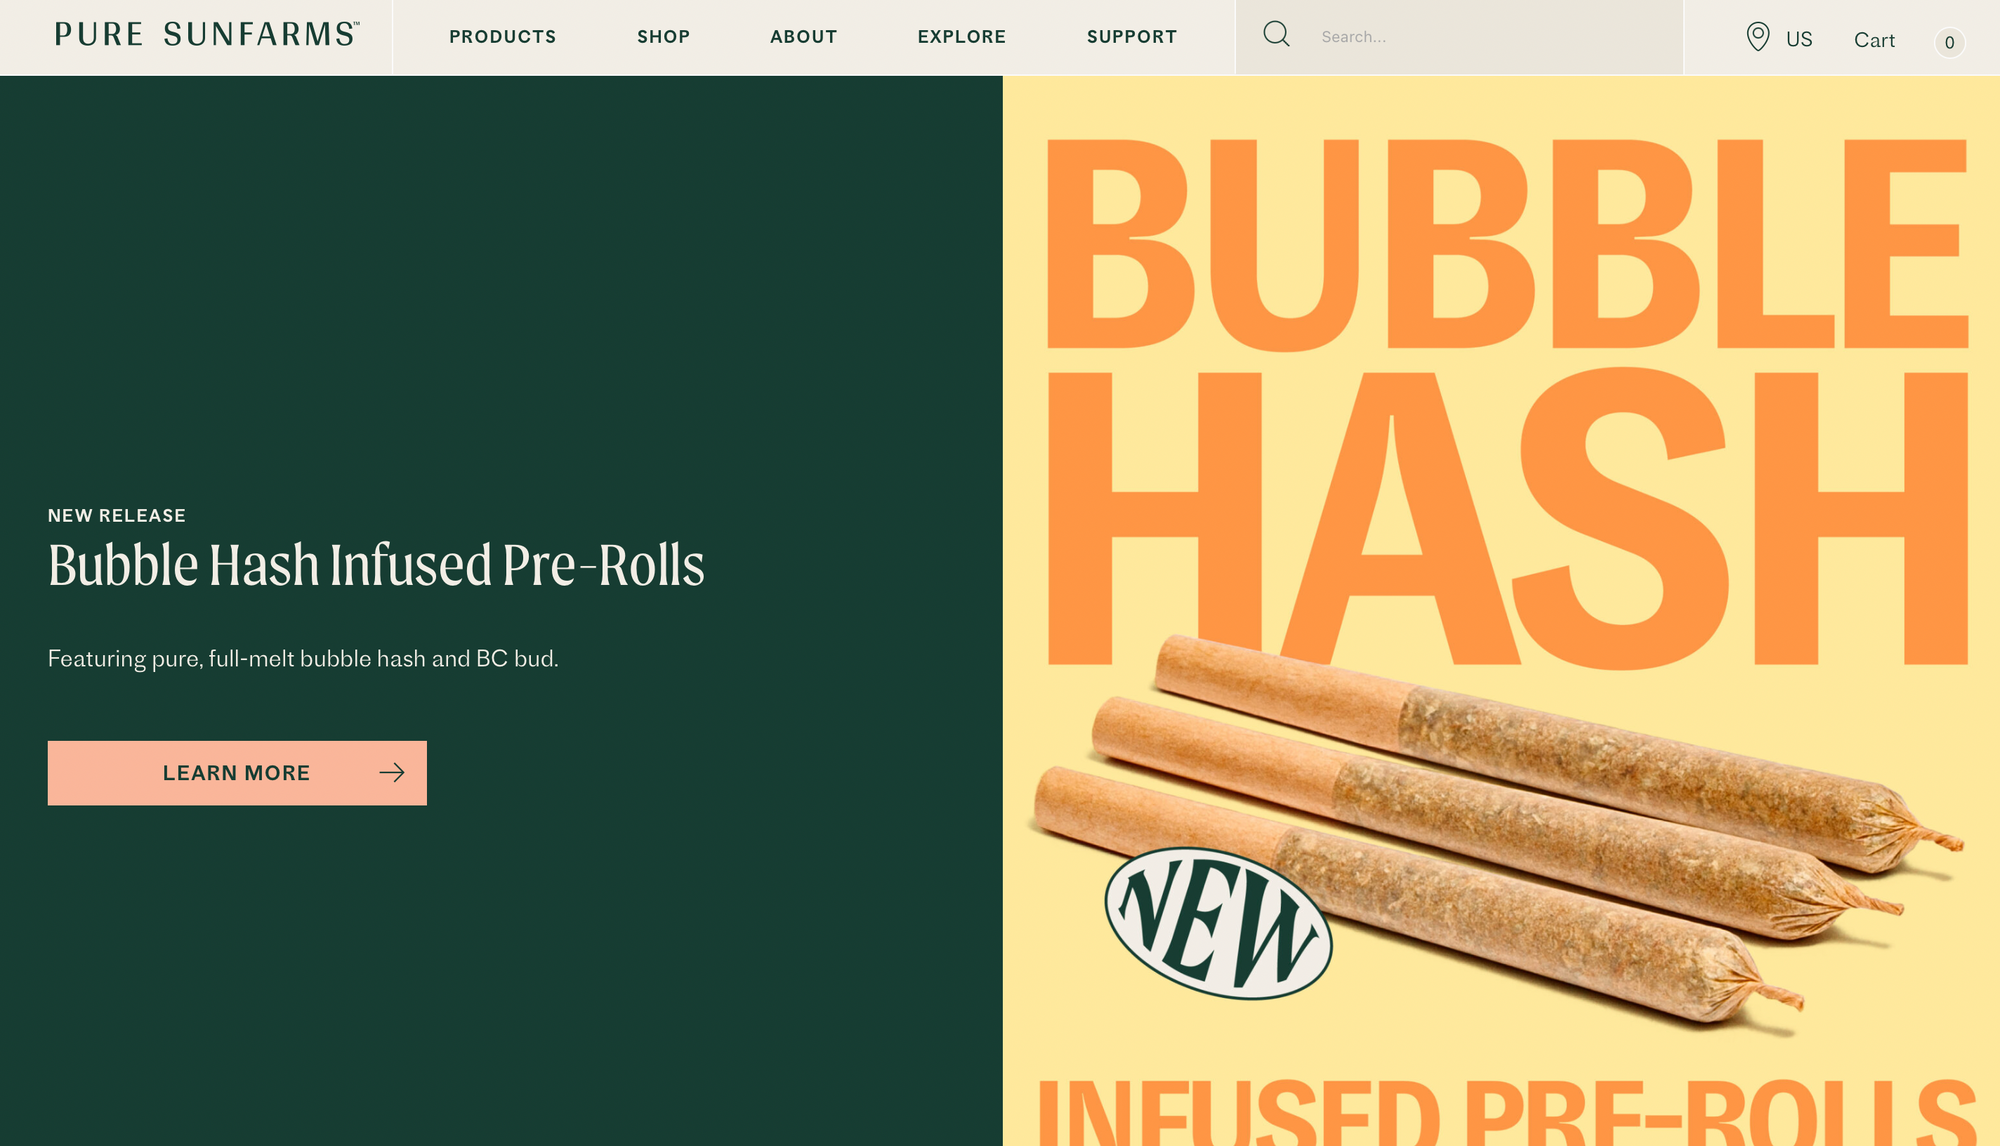Click the cart item count badge

(1949, 42)
